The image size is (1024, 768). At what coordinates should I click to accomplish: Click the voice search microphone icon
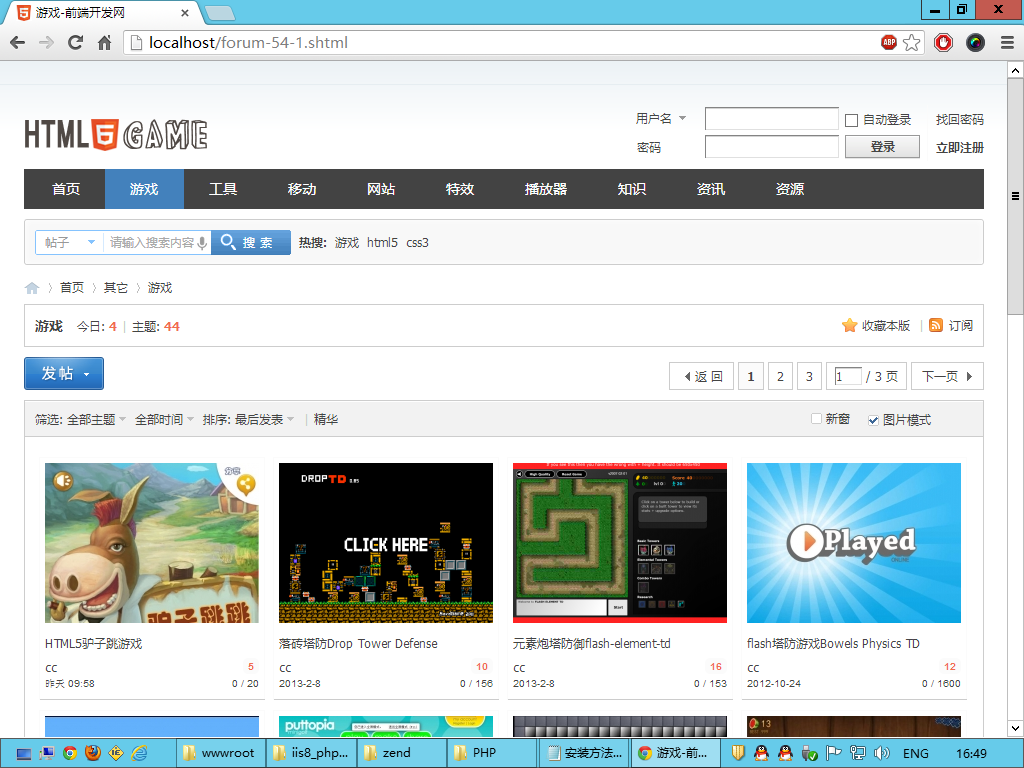click(202, 243)
